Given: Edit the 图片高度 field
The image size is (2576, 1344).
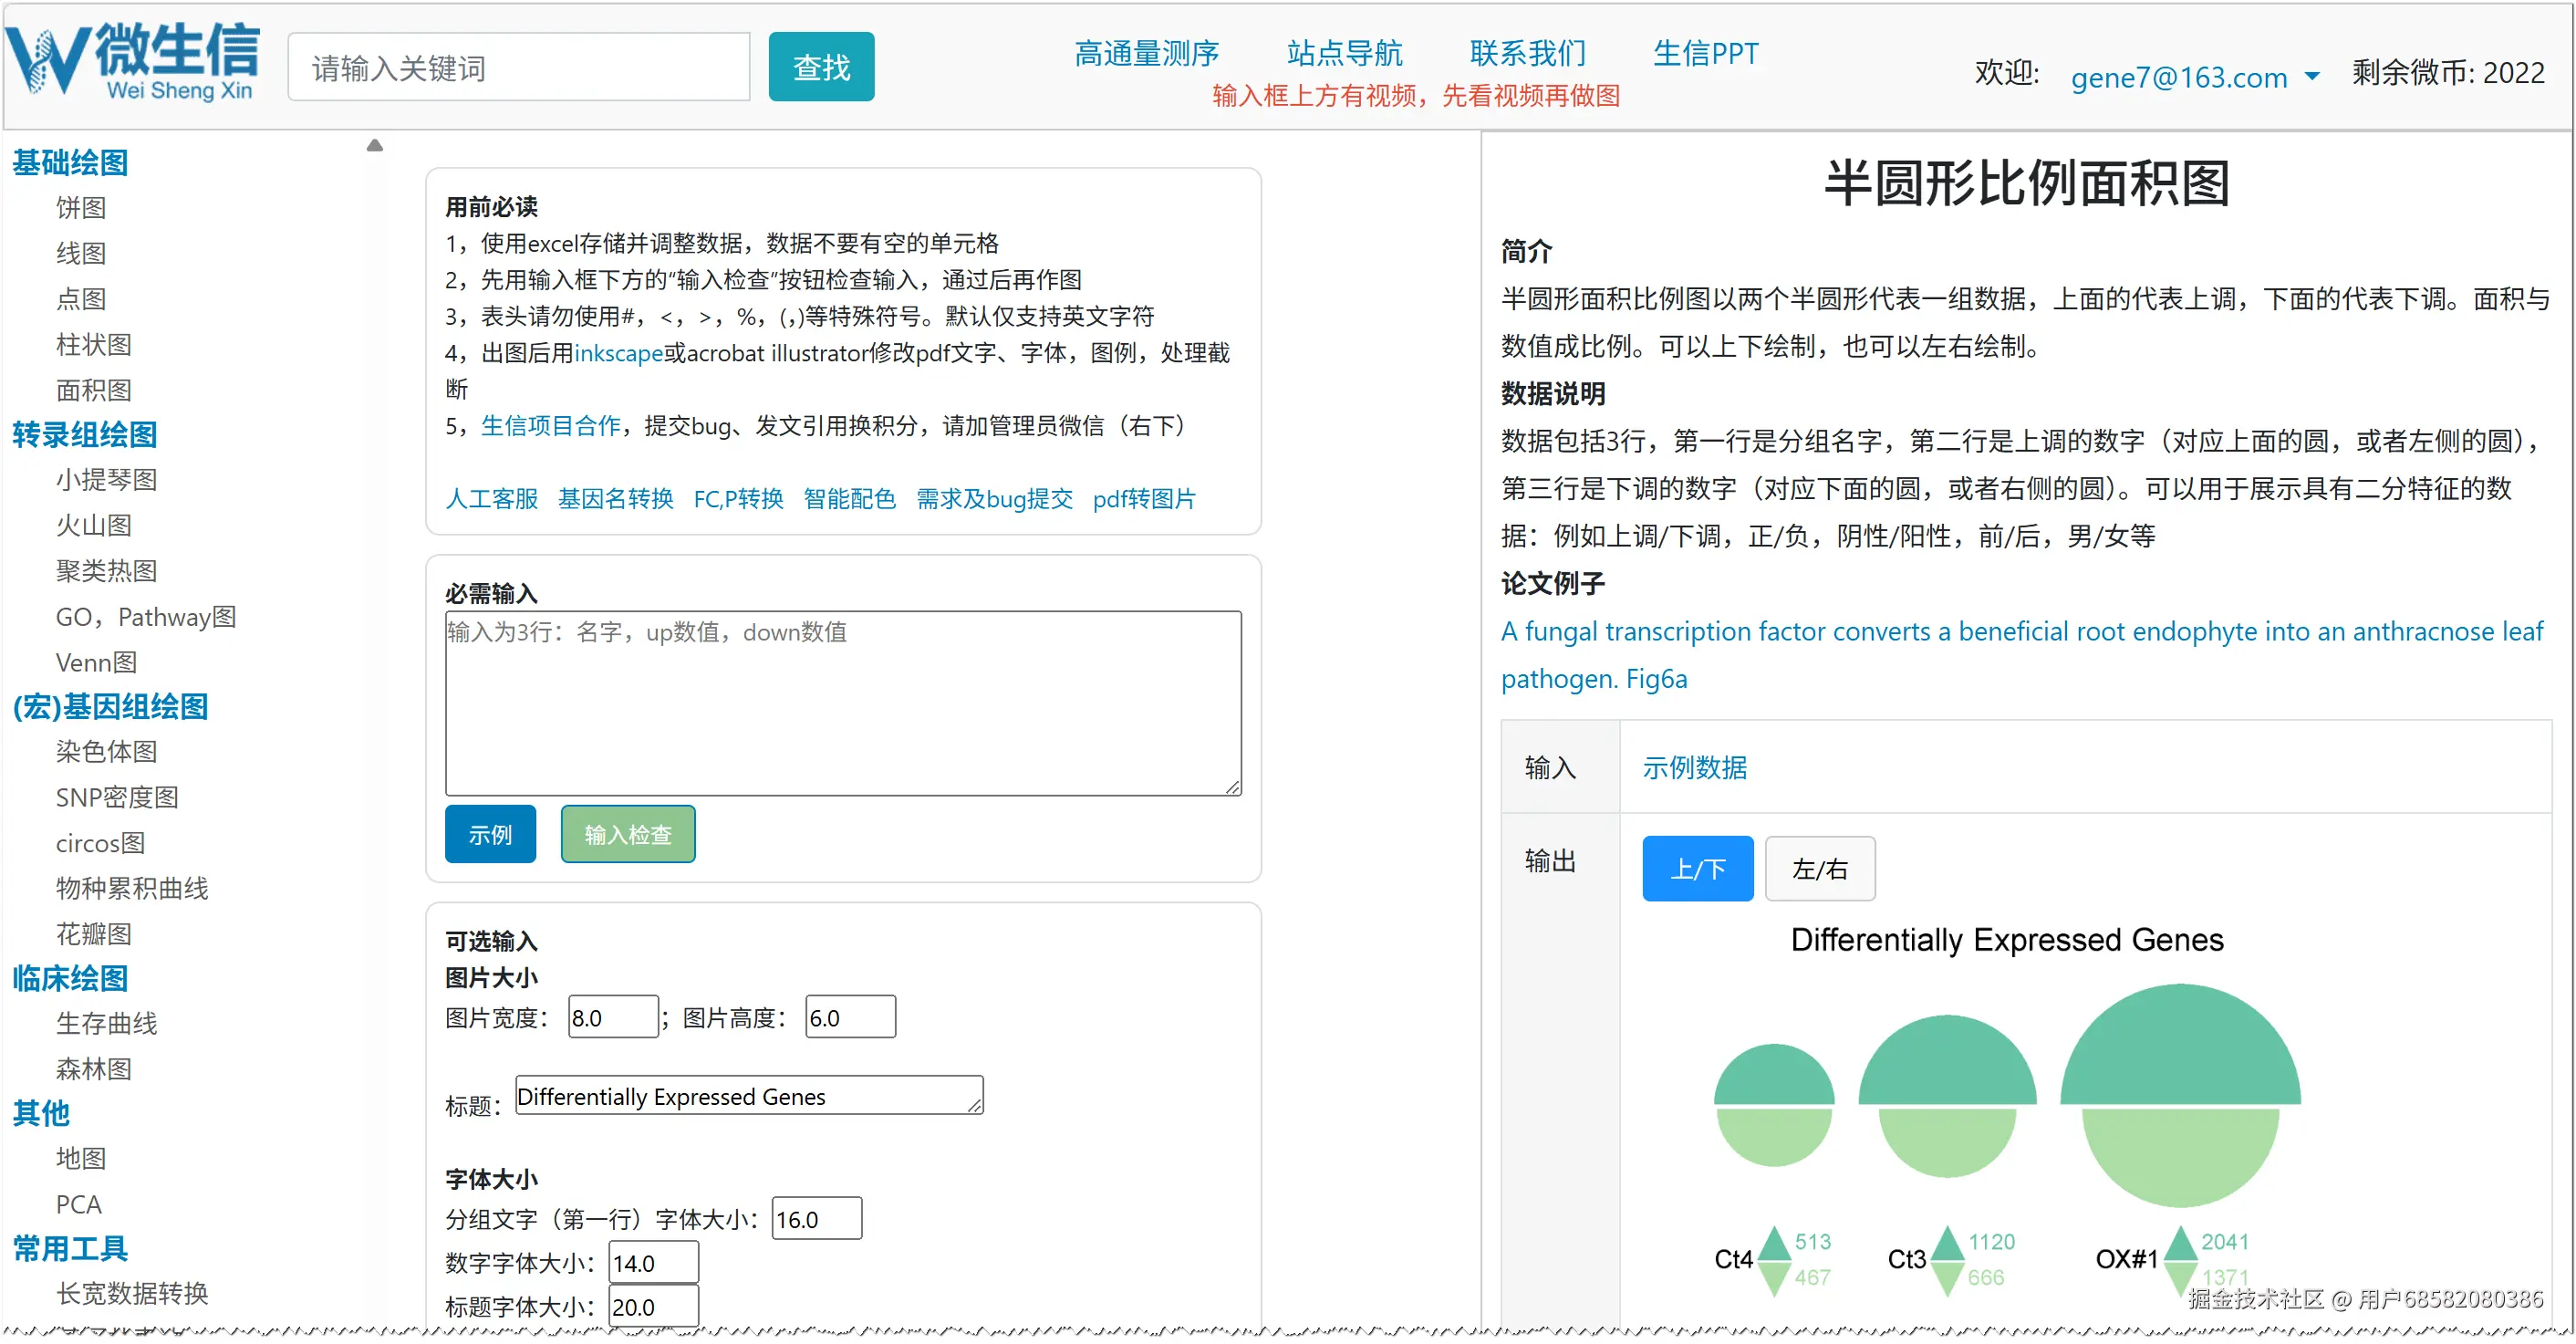Looking at the screenshot, I should [850, 1018].
